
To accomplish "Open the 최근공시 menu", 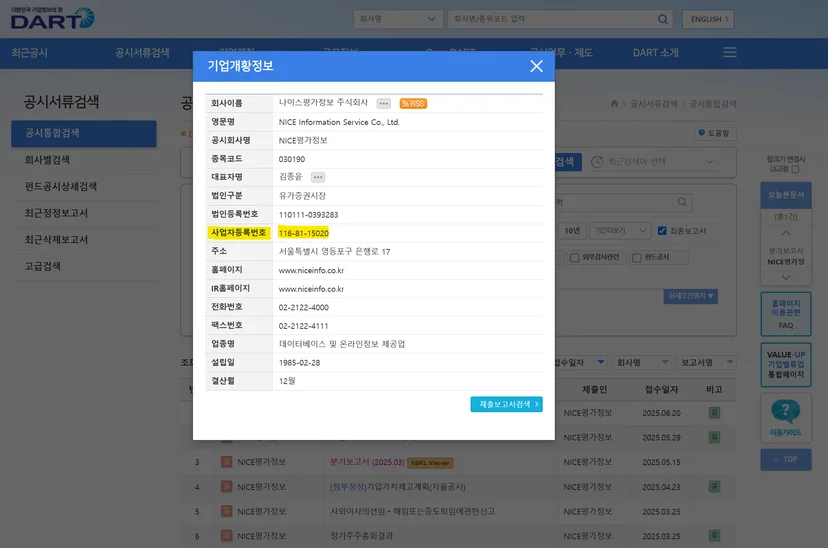I will pyautogui.click(x=30, y=53).
